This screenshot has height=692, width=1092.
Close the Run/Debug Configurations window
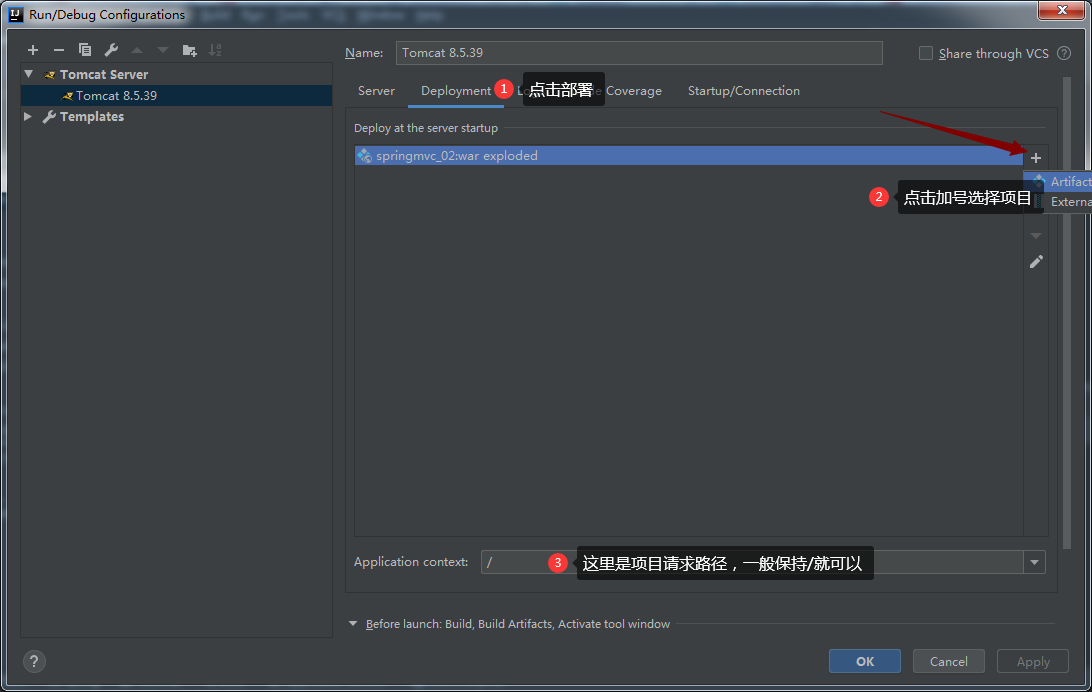click(1062, 10)
